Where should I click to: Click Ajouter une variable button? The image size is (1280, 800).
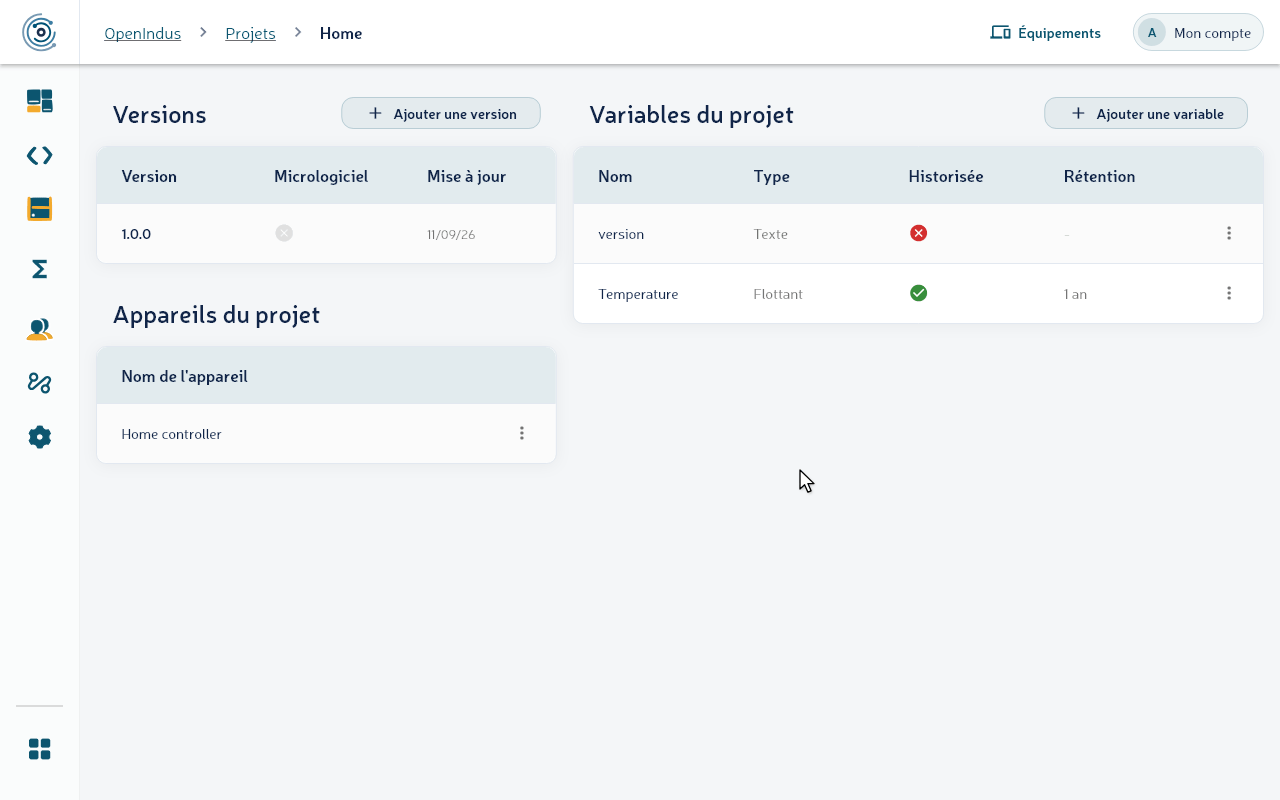[1146, 113]
